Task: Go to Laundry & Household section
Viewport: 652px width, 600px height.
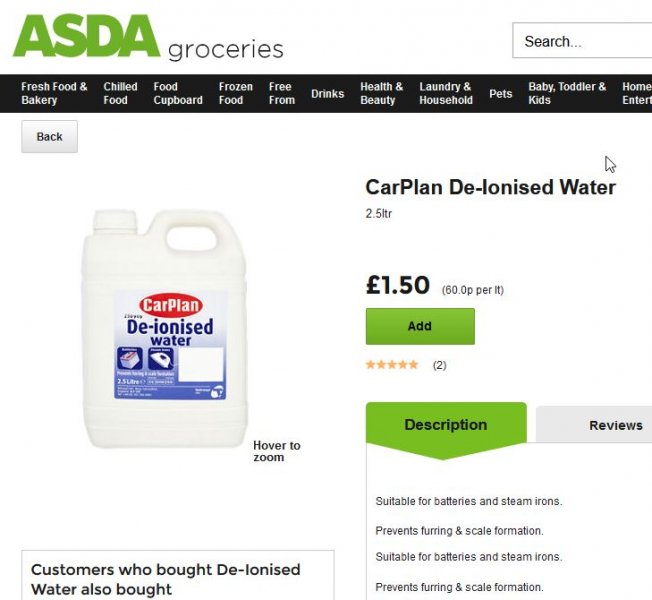Action: pos(446,93)
